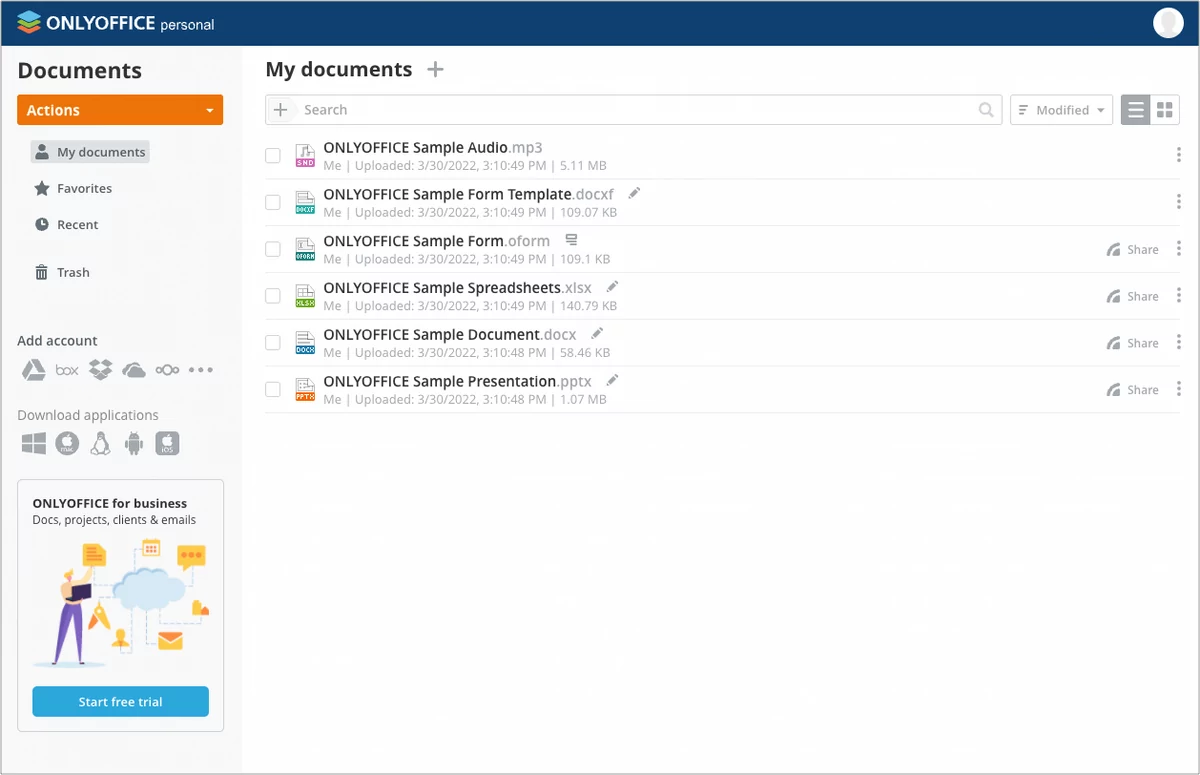Download the Linux desktop application
Image resolution: width=1200 pixels, height=775 pixels.
point(100,443)
